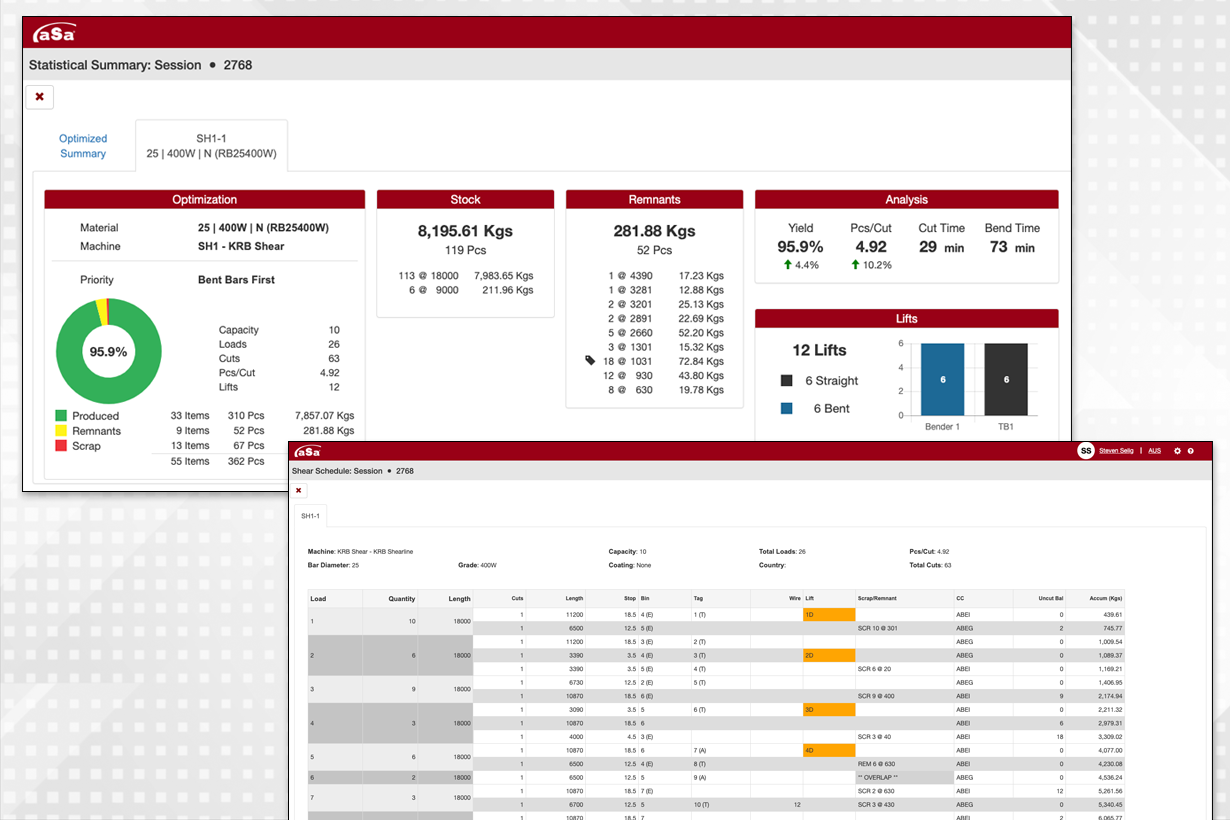
Task: Click remnant row 1 @ 4390
Action: coord(666,276)
